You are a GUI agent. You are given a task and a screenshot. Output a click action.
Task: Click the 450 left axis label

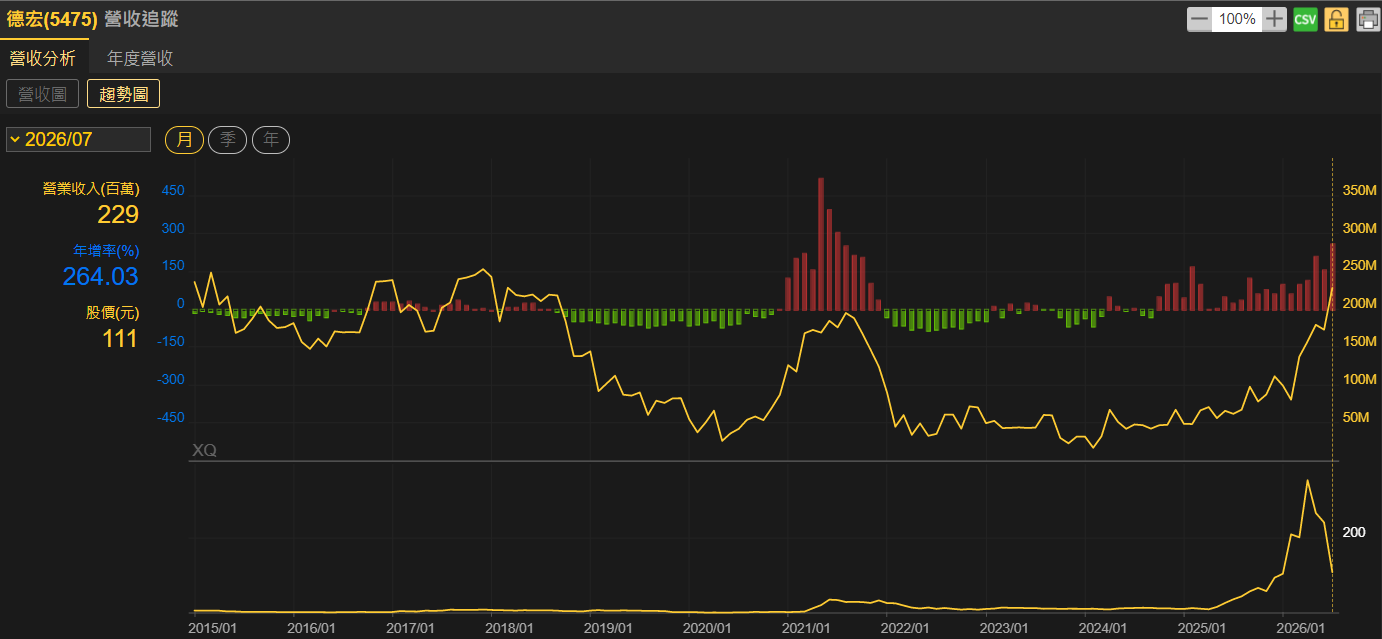pyautogui.click(x=173, y=190)
